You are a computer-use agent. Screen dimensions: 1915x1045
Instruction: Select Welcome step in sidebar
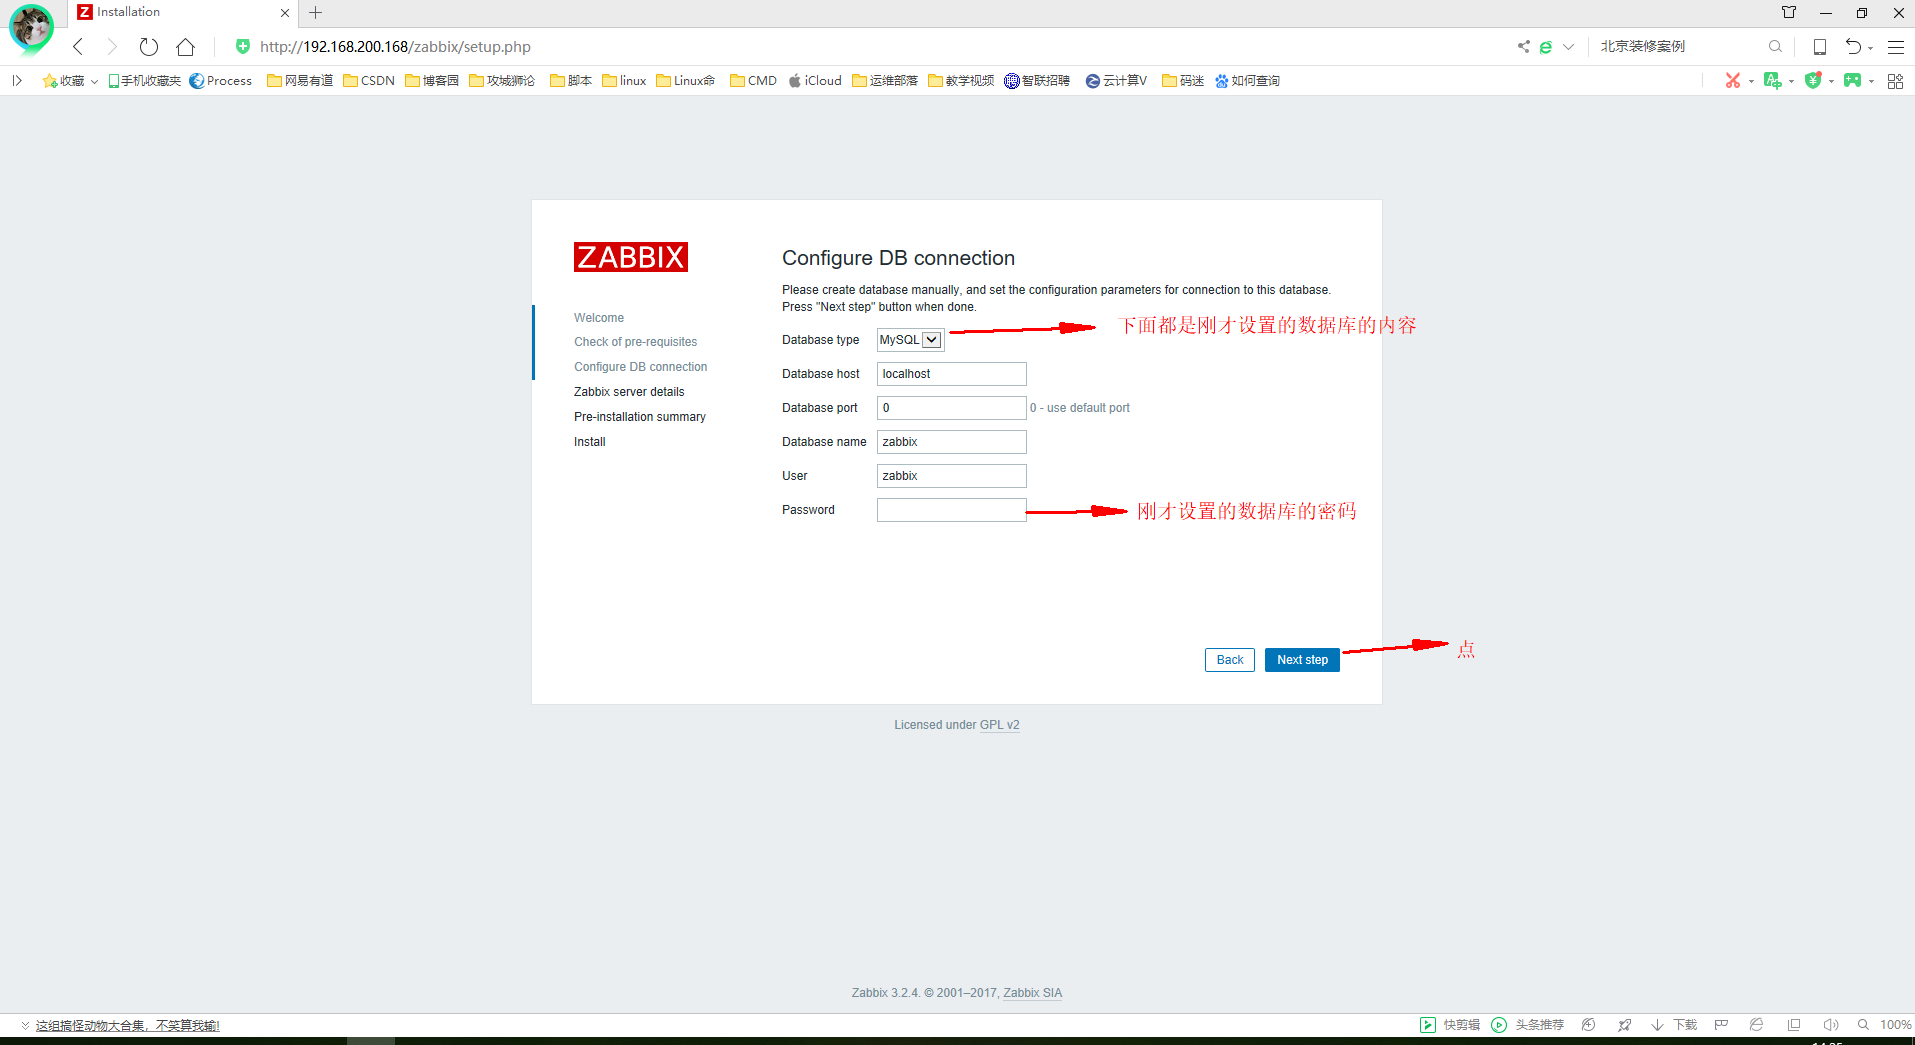(x=599, y=318)
